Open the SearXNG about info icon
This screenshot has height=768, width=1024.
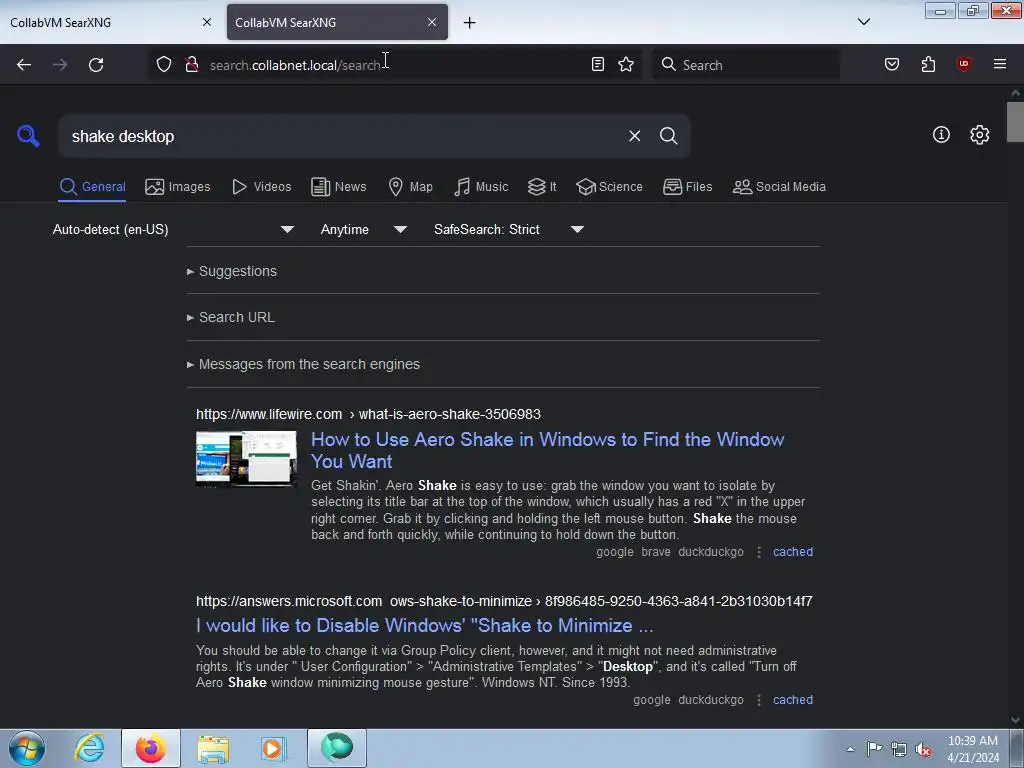pos(941,135)
